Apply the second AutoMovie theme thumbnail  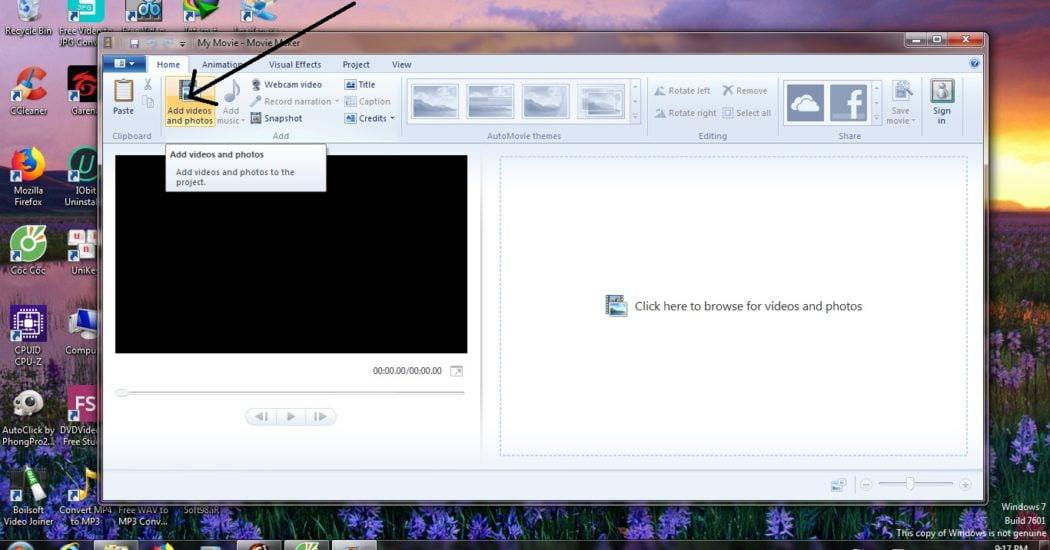[x=490, y=102]
